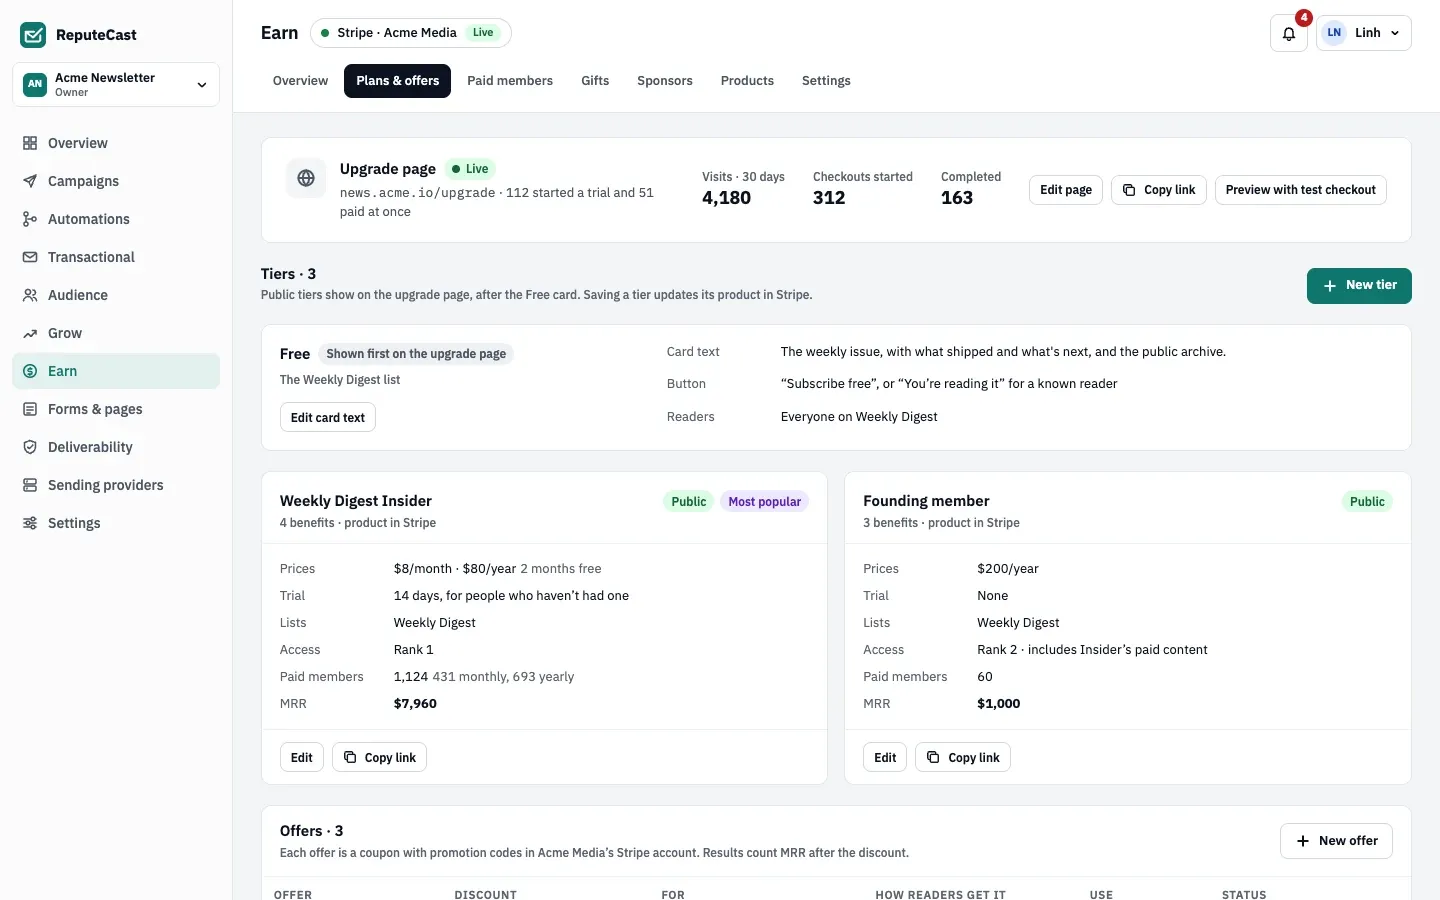Click the Earn dollar-coin icon

pyautogui.click(x=30, y=371)
